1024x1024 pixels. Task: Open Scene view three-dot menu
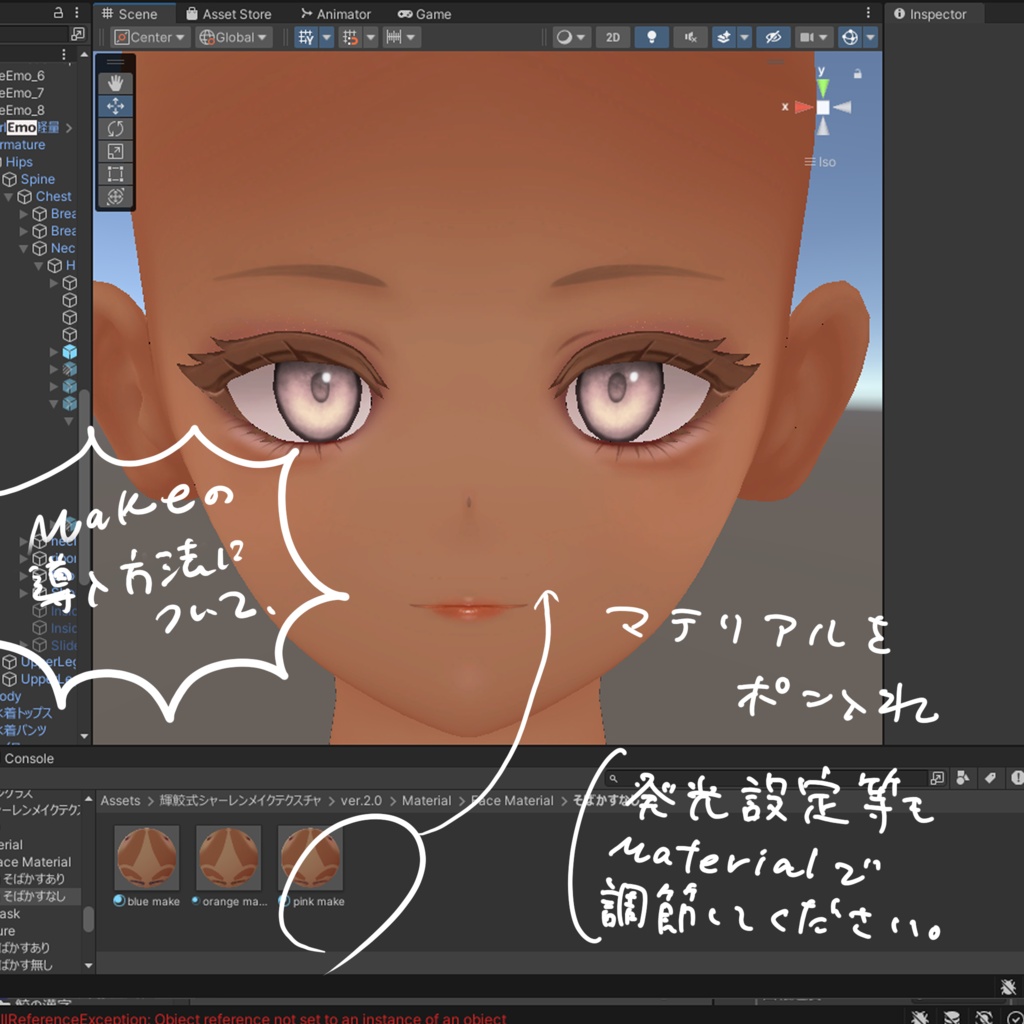coord(868,13)
